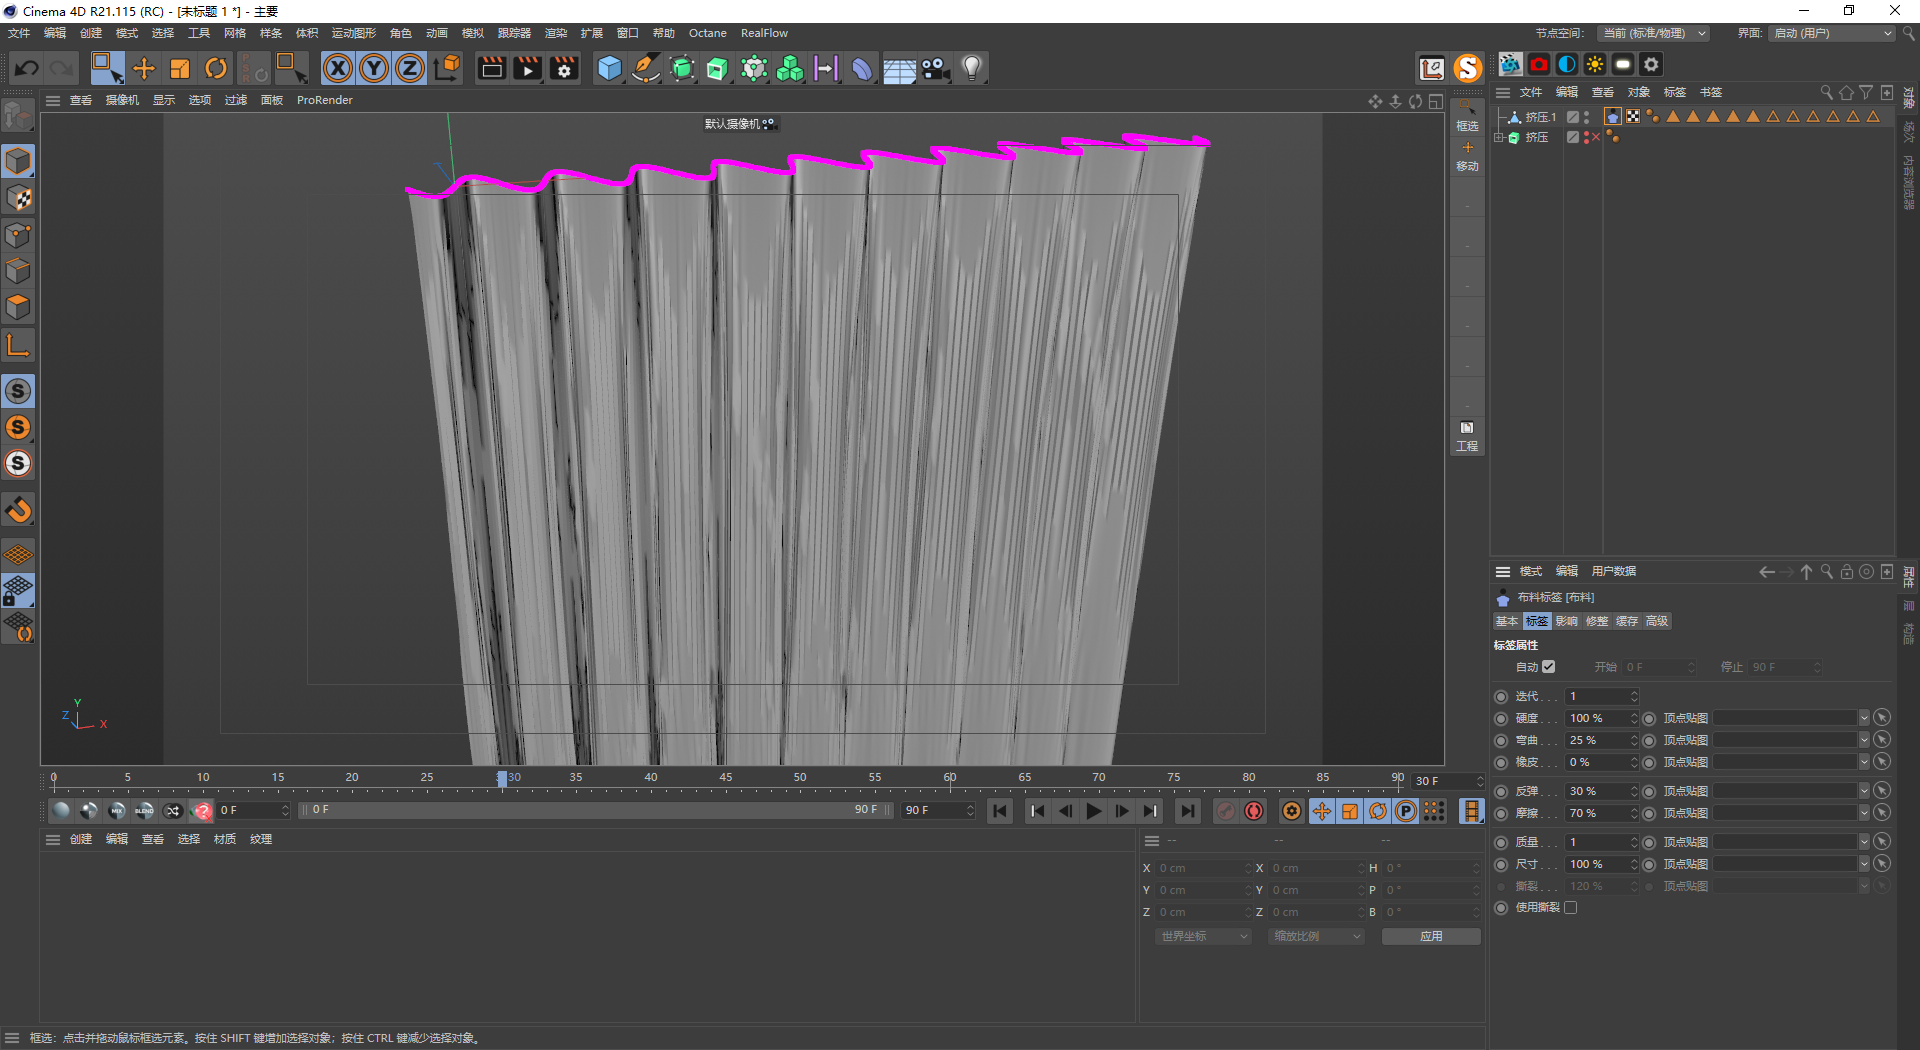Click the 90 F preview range bar
This screenshot has height=1050, width=1920.
597,810
